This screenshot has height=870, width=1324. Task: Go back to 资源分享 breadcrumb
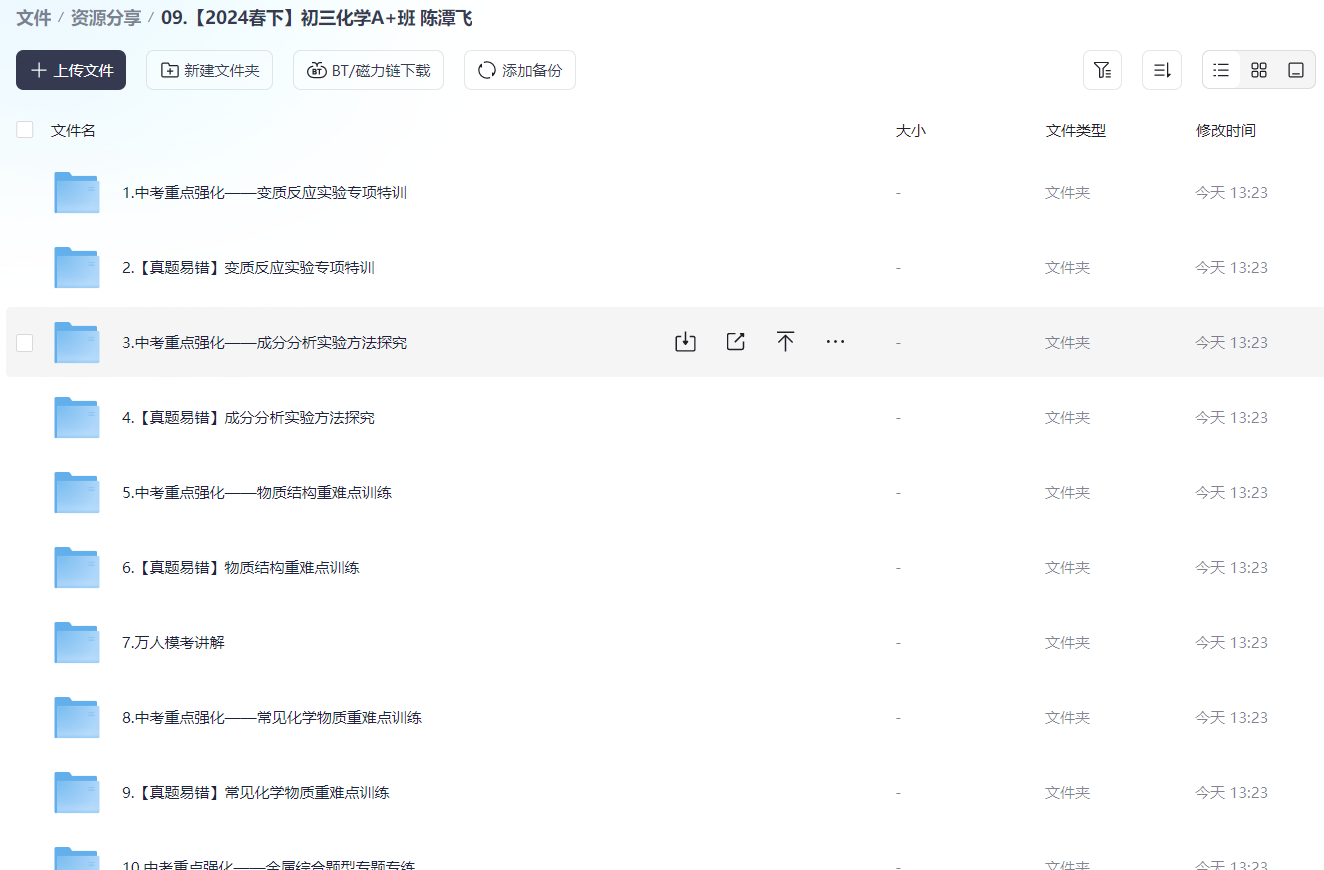(x=103, y=17)
